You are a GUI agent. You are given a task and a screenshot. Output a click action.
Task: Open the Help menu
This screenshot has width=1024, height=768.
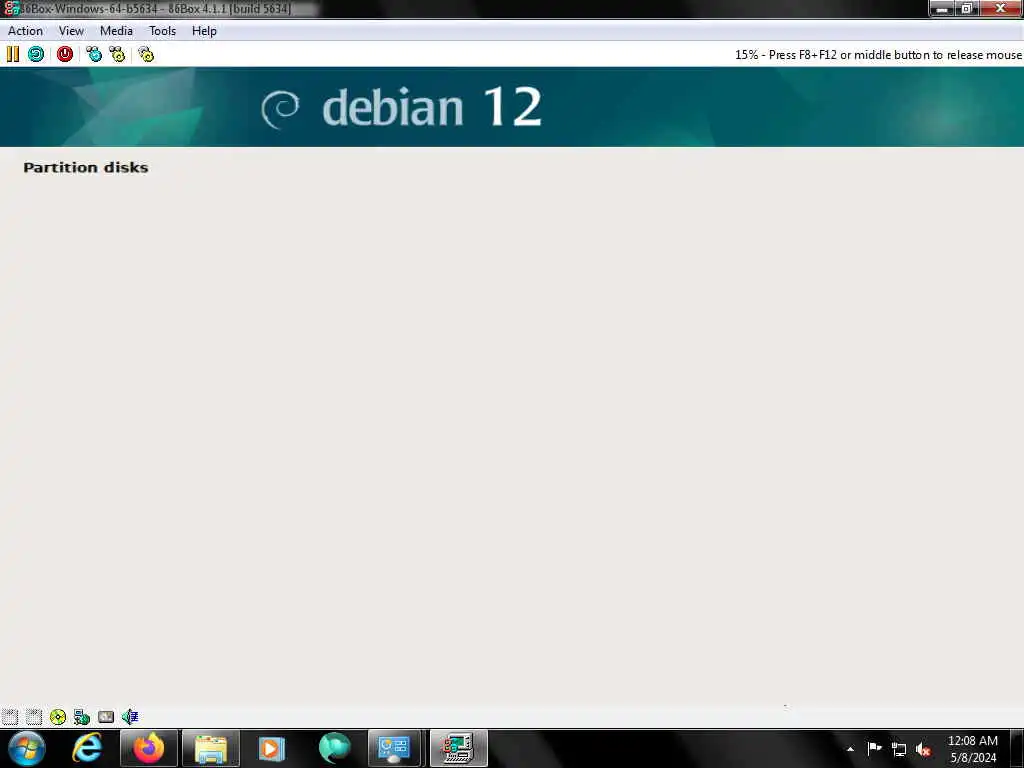(204, 31)
